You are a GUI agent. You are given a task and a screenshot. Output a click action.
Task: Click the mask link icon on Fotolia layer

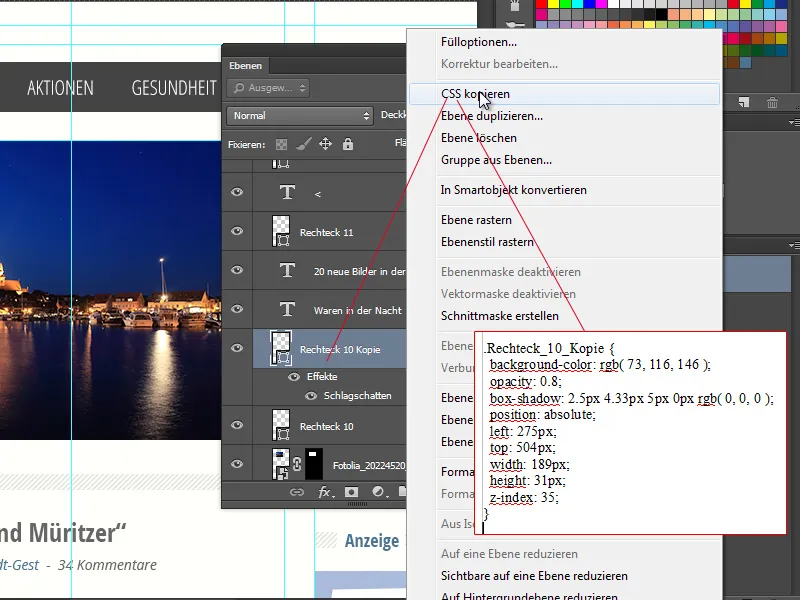click(297, 464)
